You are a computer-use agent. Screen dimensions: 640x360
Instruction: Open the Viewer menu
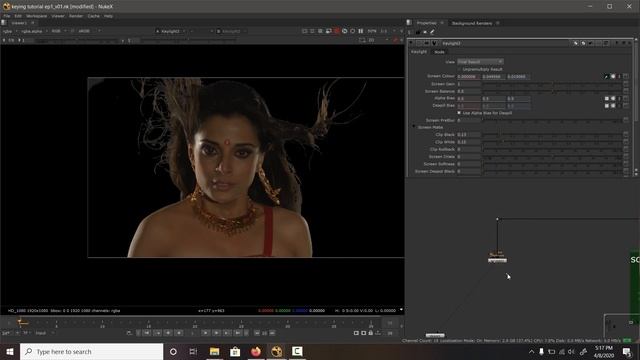(58, 16)
